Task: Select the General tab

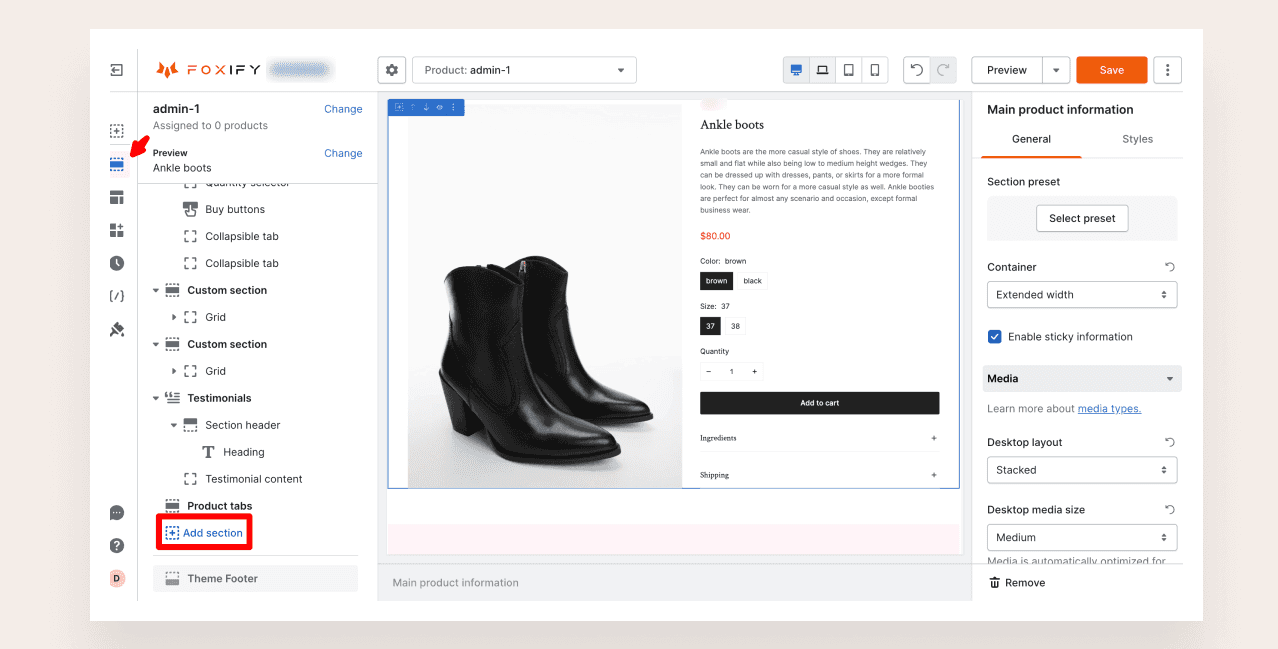Action: tap(1031, 139)
